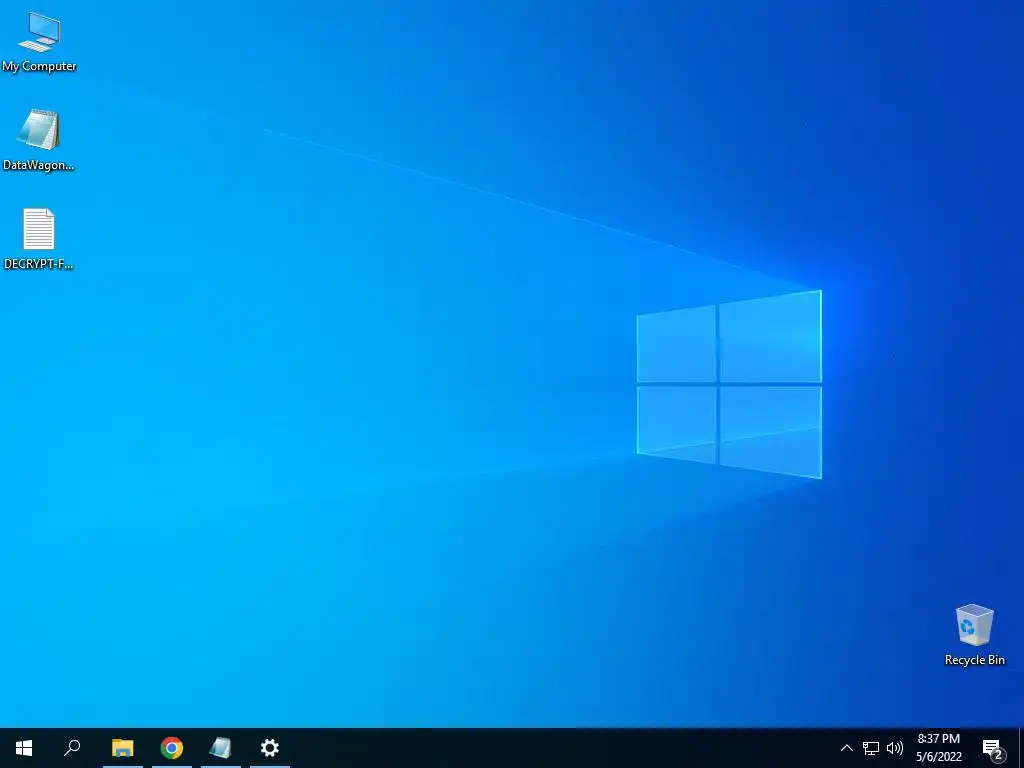1024x768 pixels.
Task: Show hidden system tray icons
Action: click(846, 748)
